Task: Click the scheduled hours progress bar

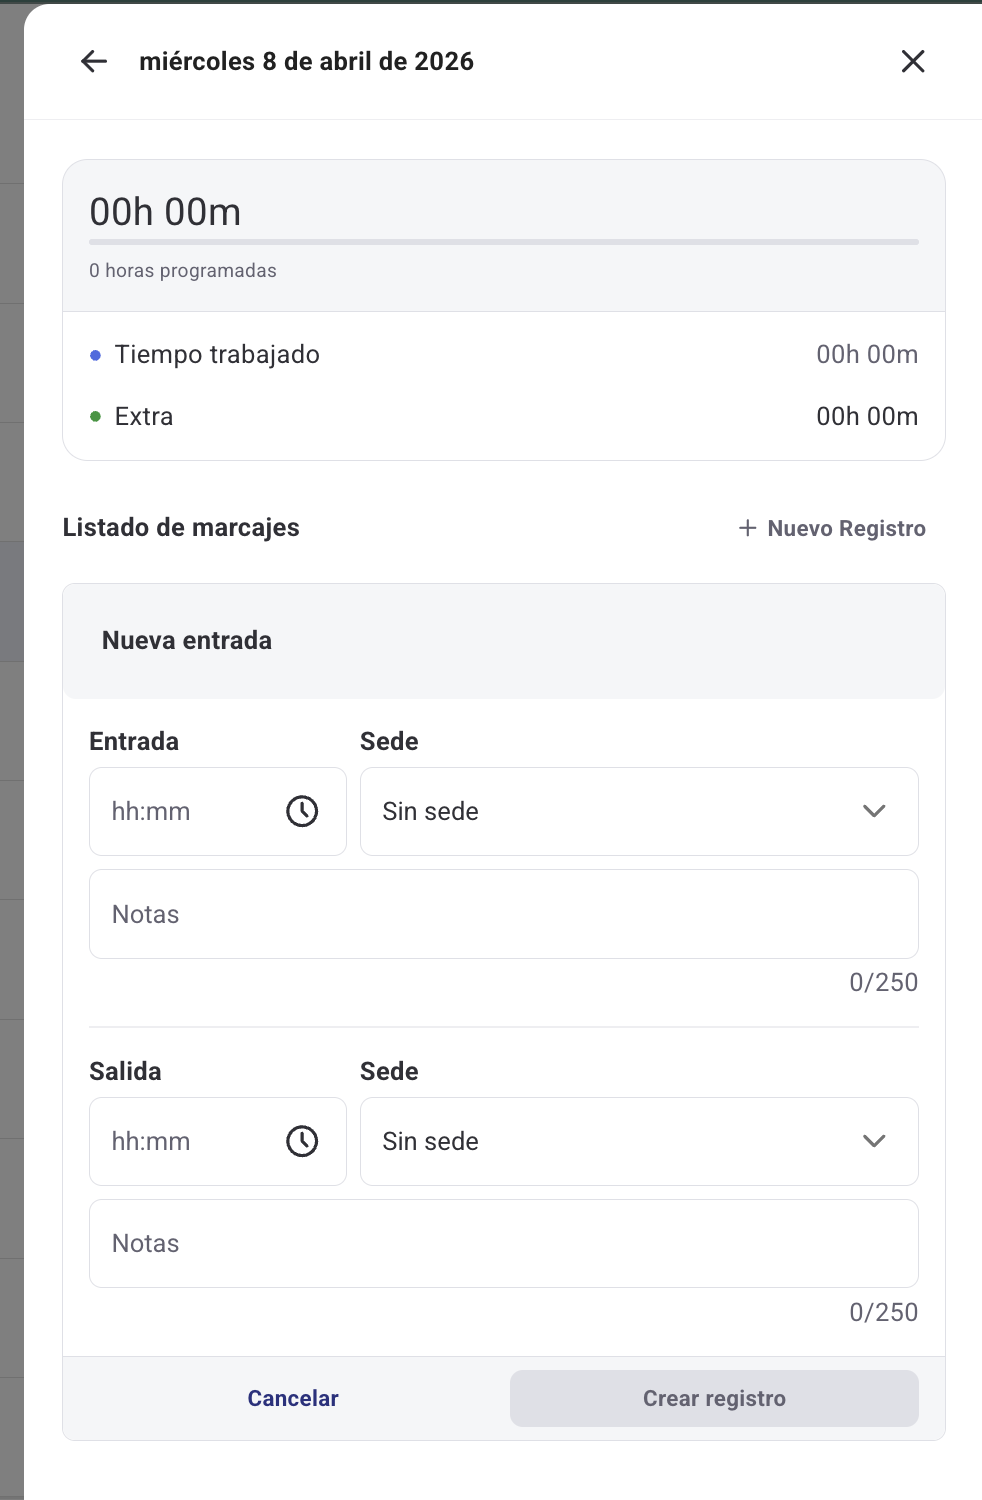Action: coord(503,242)
